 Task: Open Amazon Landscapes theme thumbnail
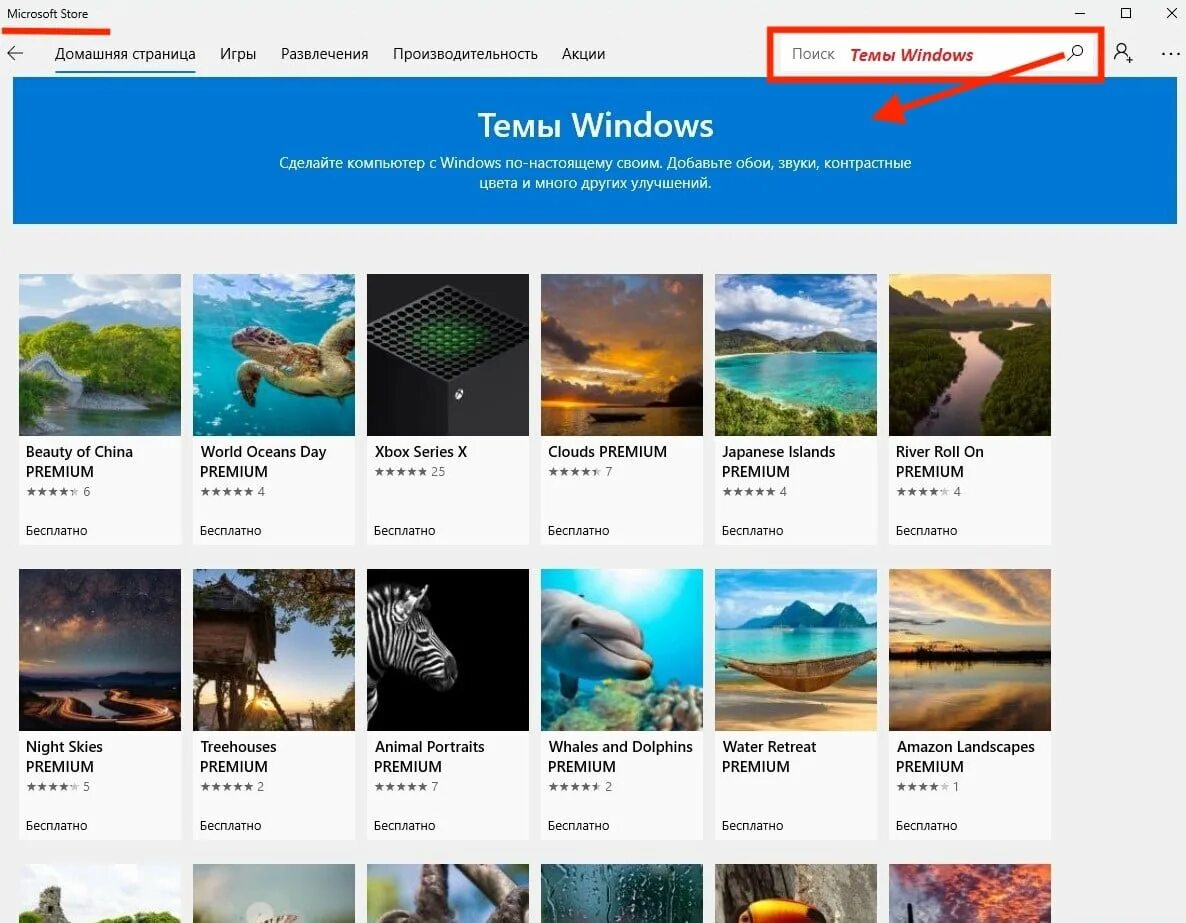(x=970, y=650)
